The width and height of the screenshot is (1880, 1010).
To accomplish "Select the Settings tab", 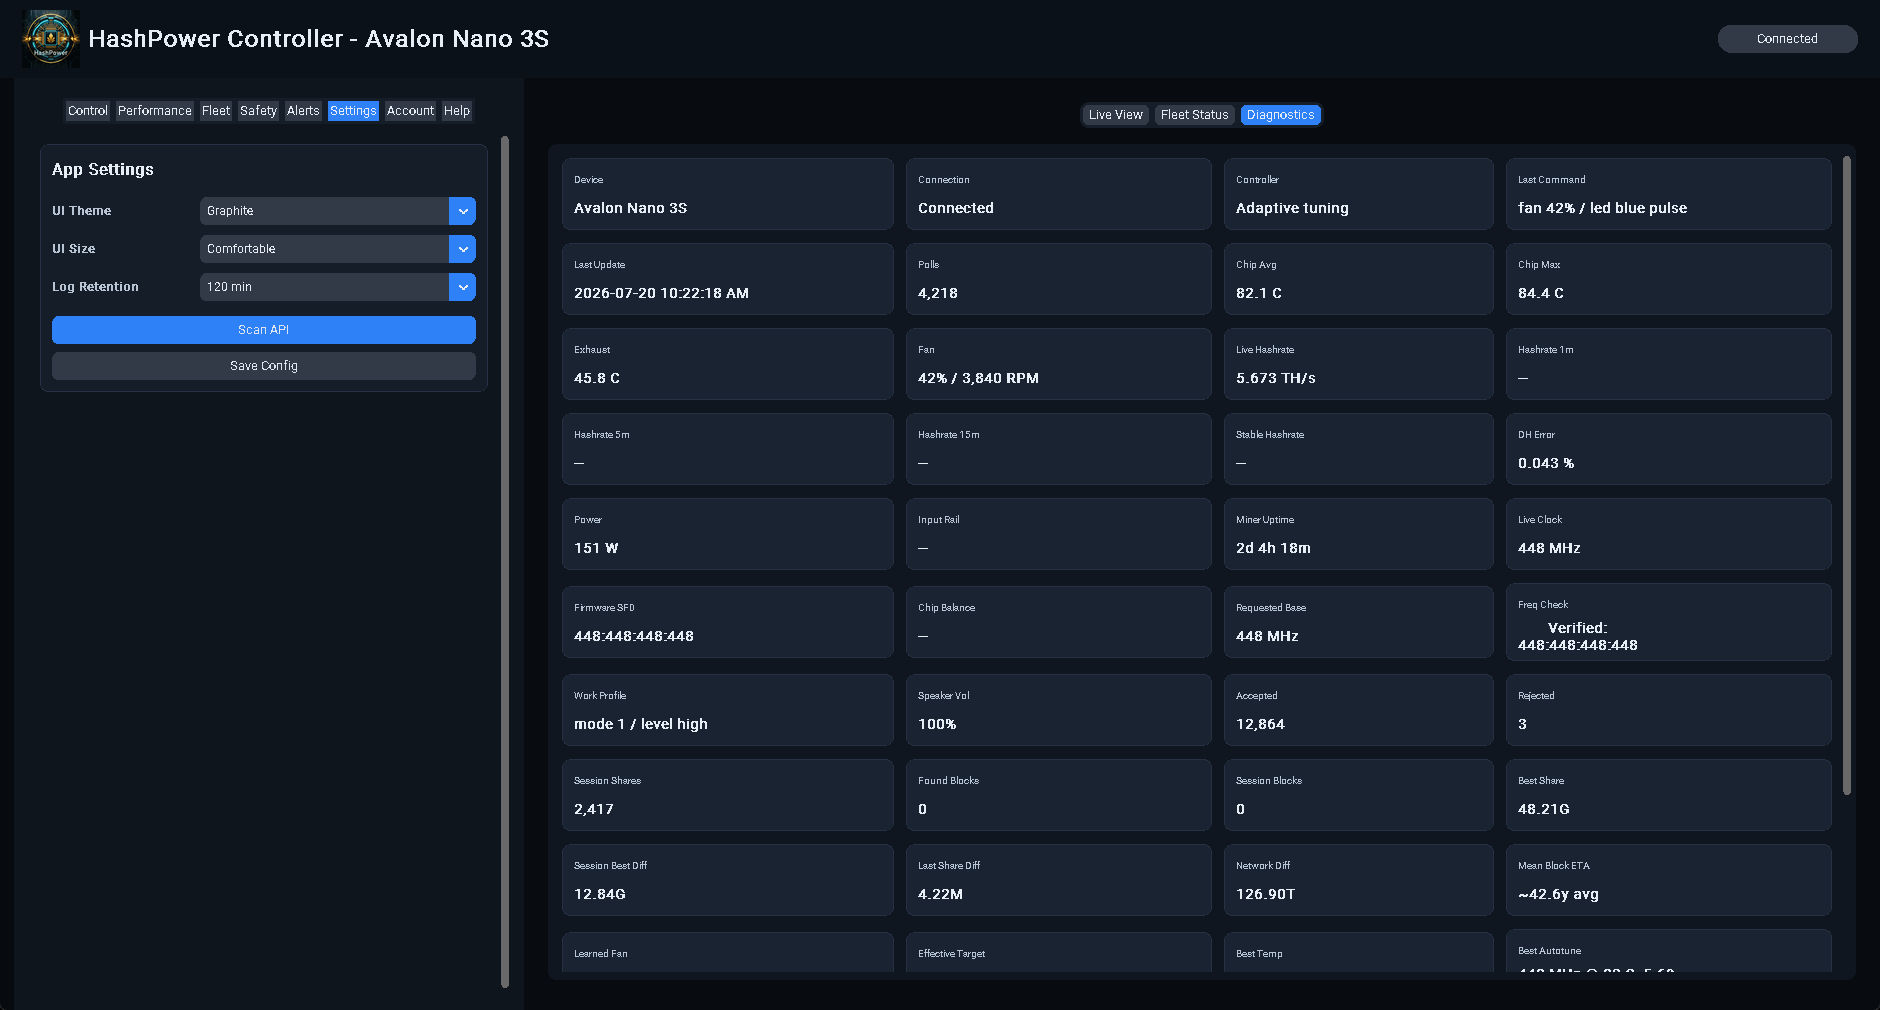I will (x=353, y=111).
